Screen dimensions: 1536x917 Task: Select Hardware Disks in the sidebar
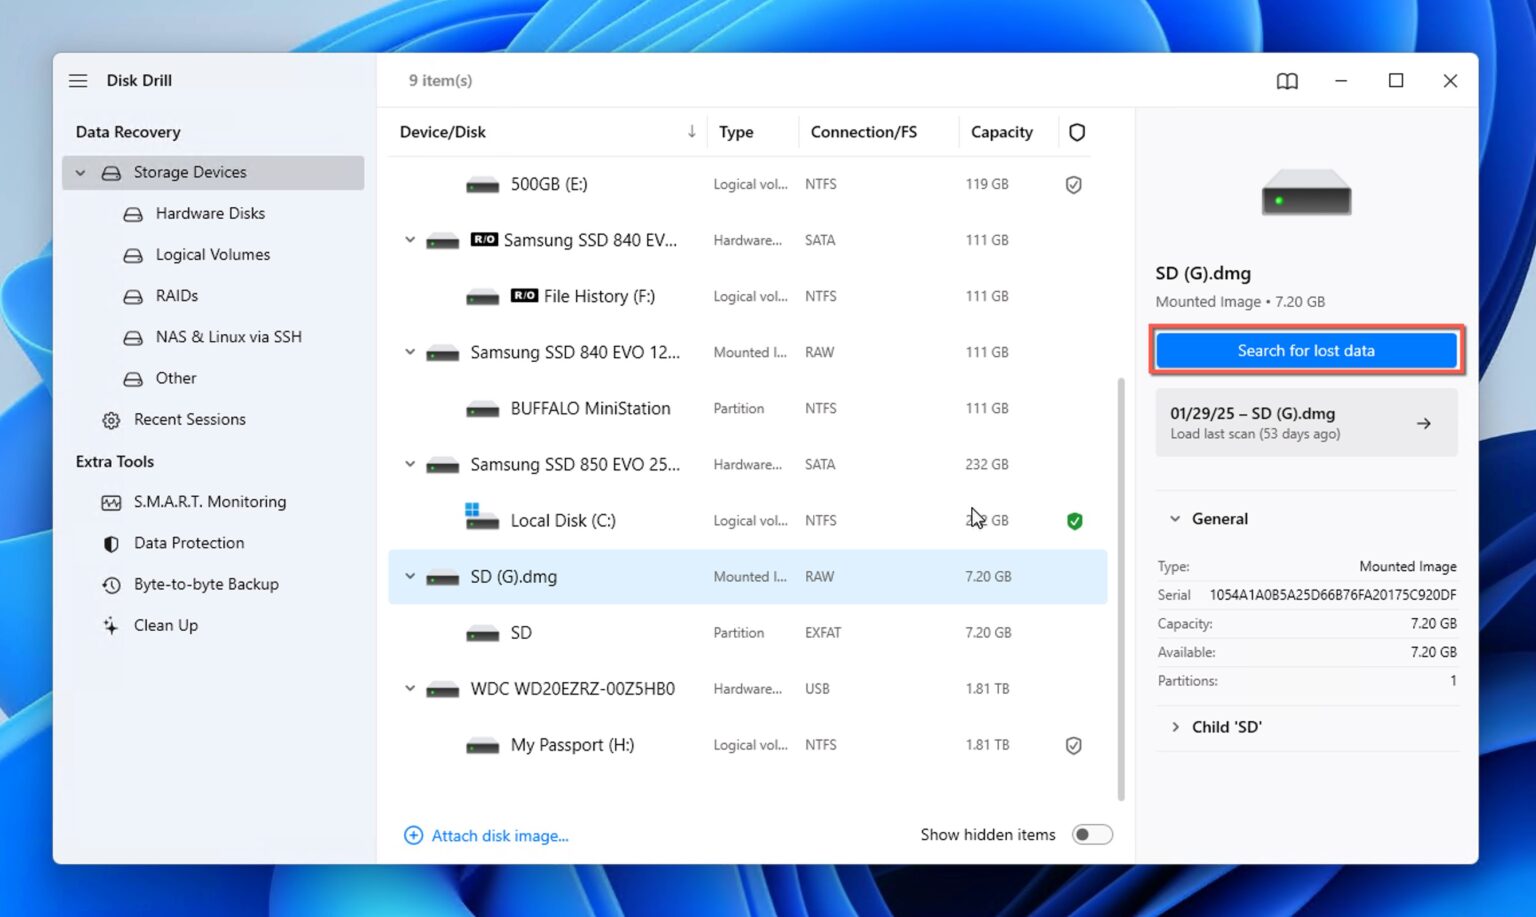coord(210,213)
